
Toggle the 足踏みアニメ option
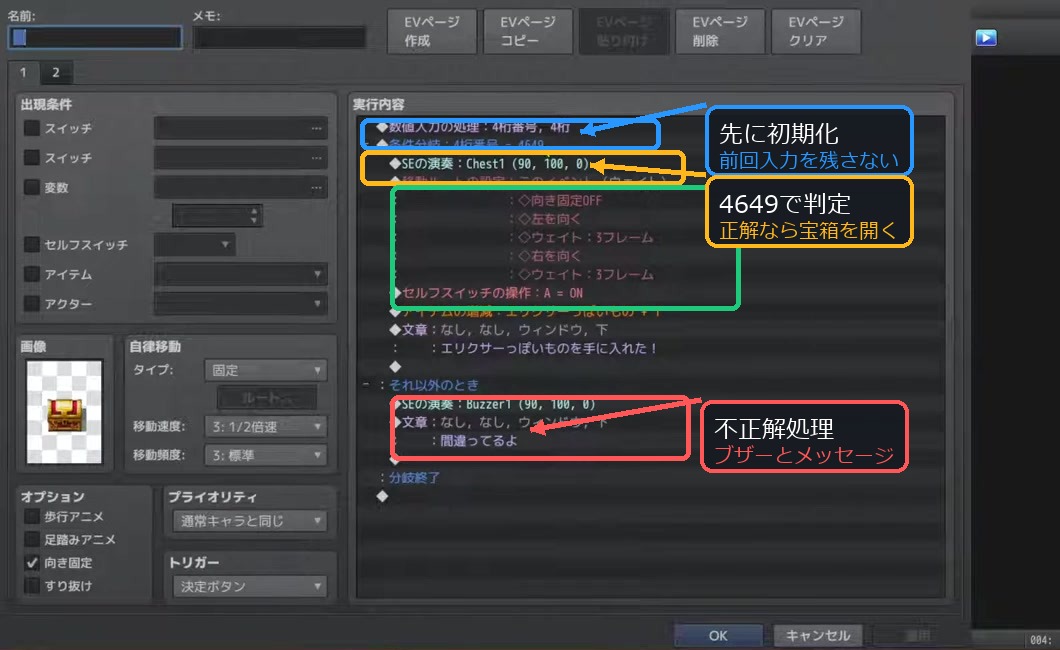[32, 539]
